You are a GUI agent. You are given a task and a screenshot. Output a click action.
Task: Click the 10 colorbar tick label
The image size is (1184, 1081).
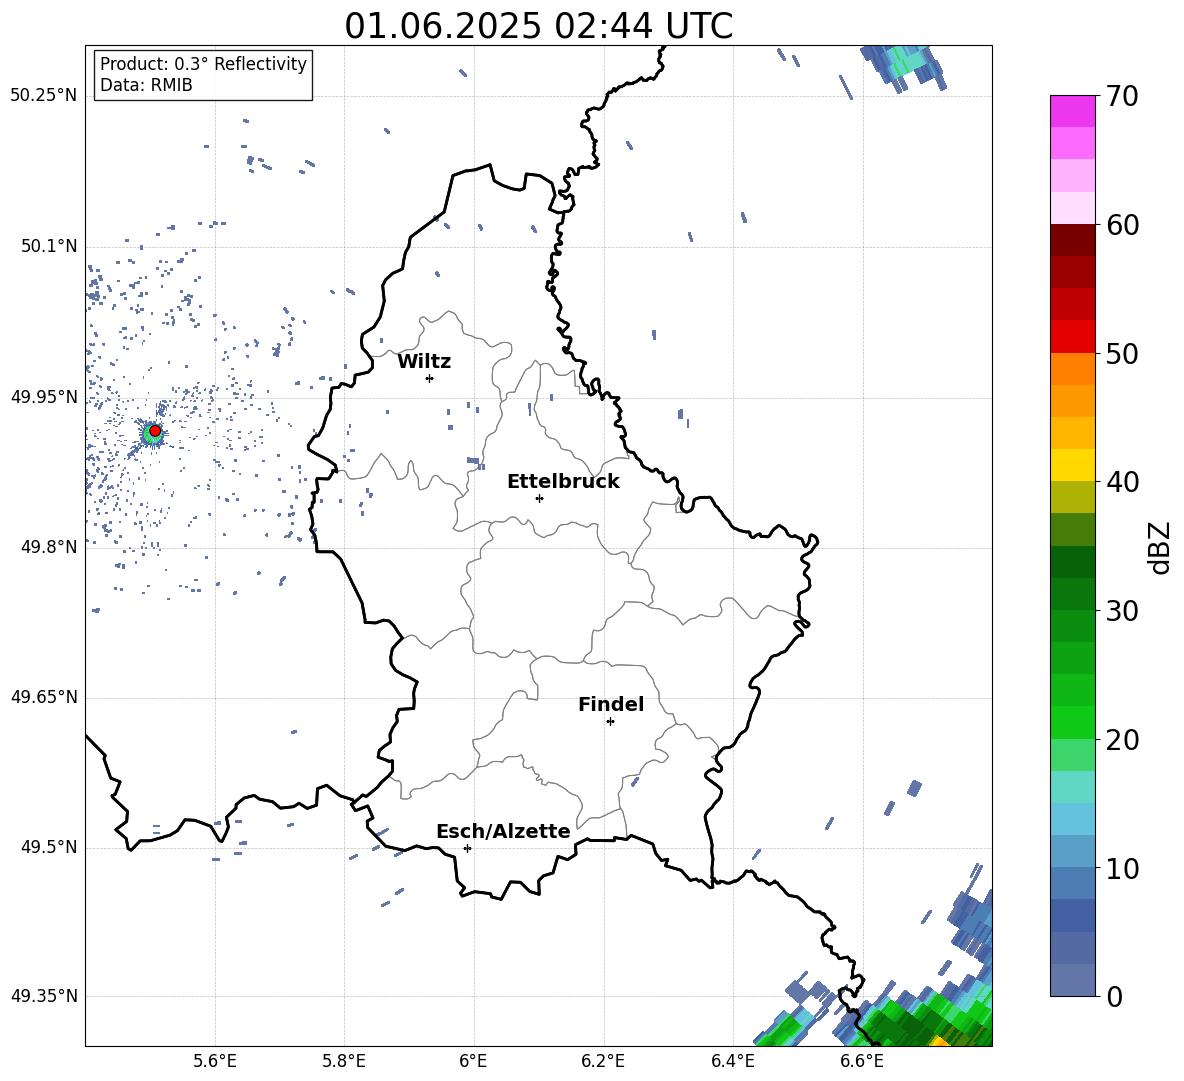1121,868
